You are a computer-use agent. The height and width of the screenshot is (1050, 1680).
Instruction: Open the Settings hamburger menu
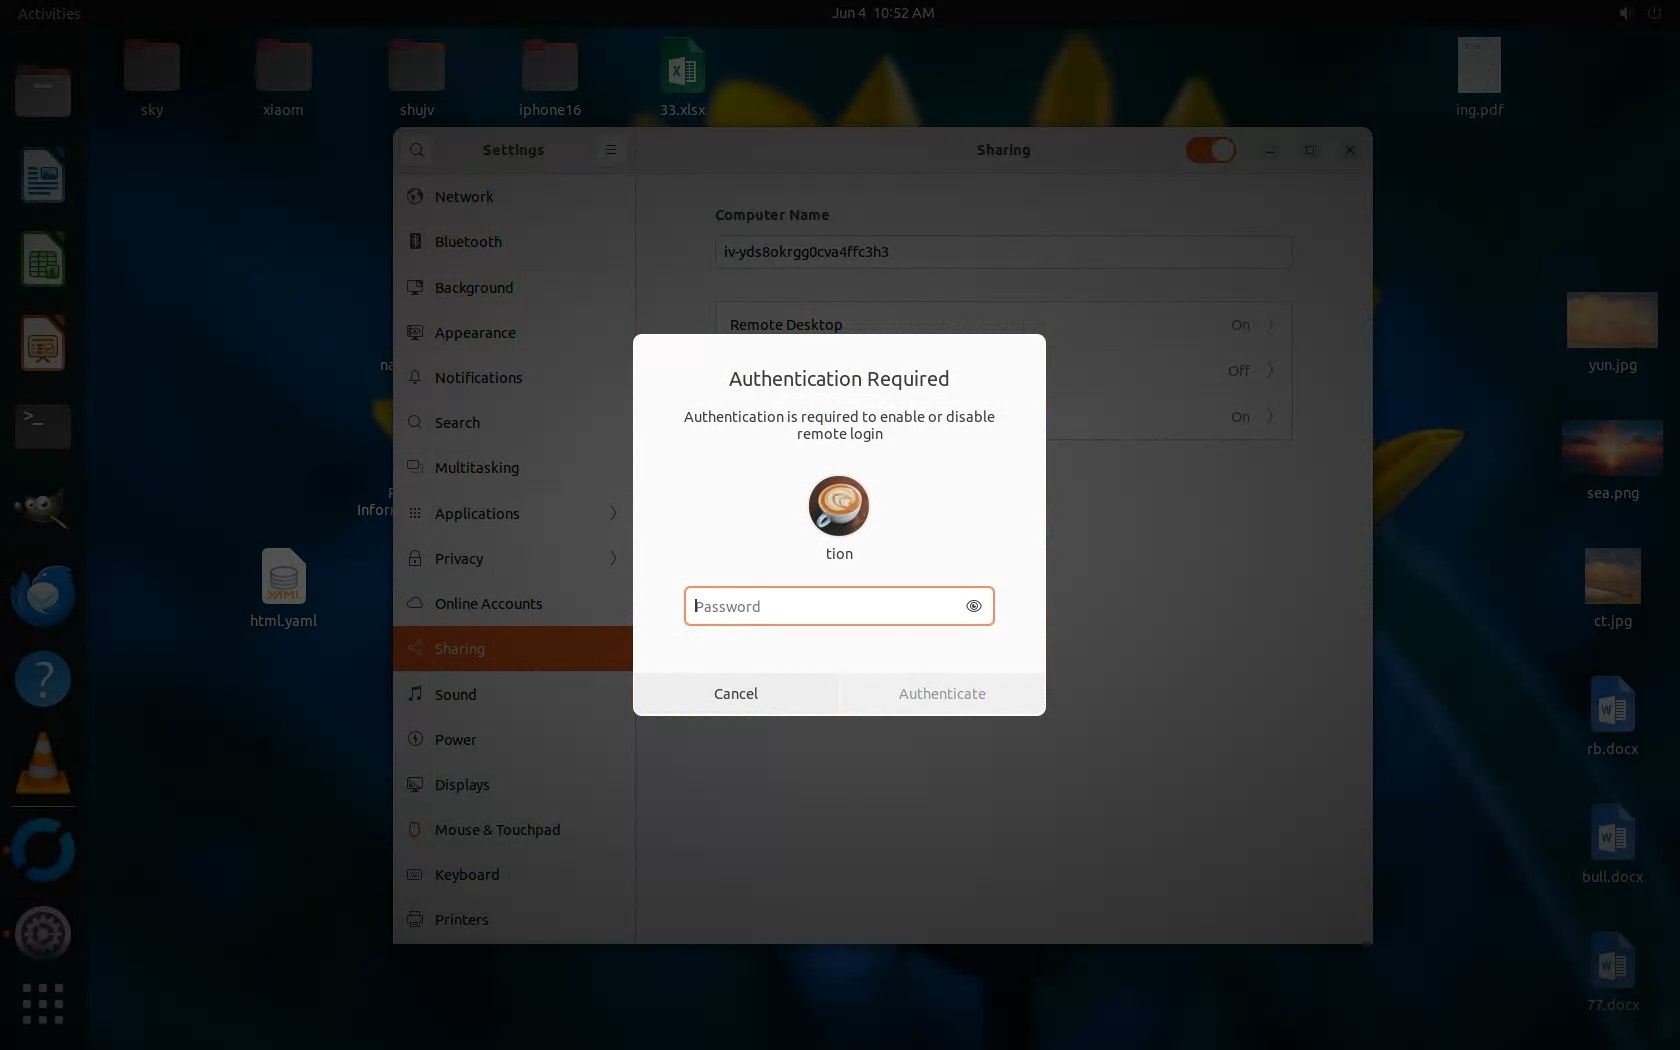(x=610, y=150)
